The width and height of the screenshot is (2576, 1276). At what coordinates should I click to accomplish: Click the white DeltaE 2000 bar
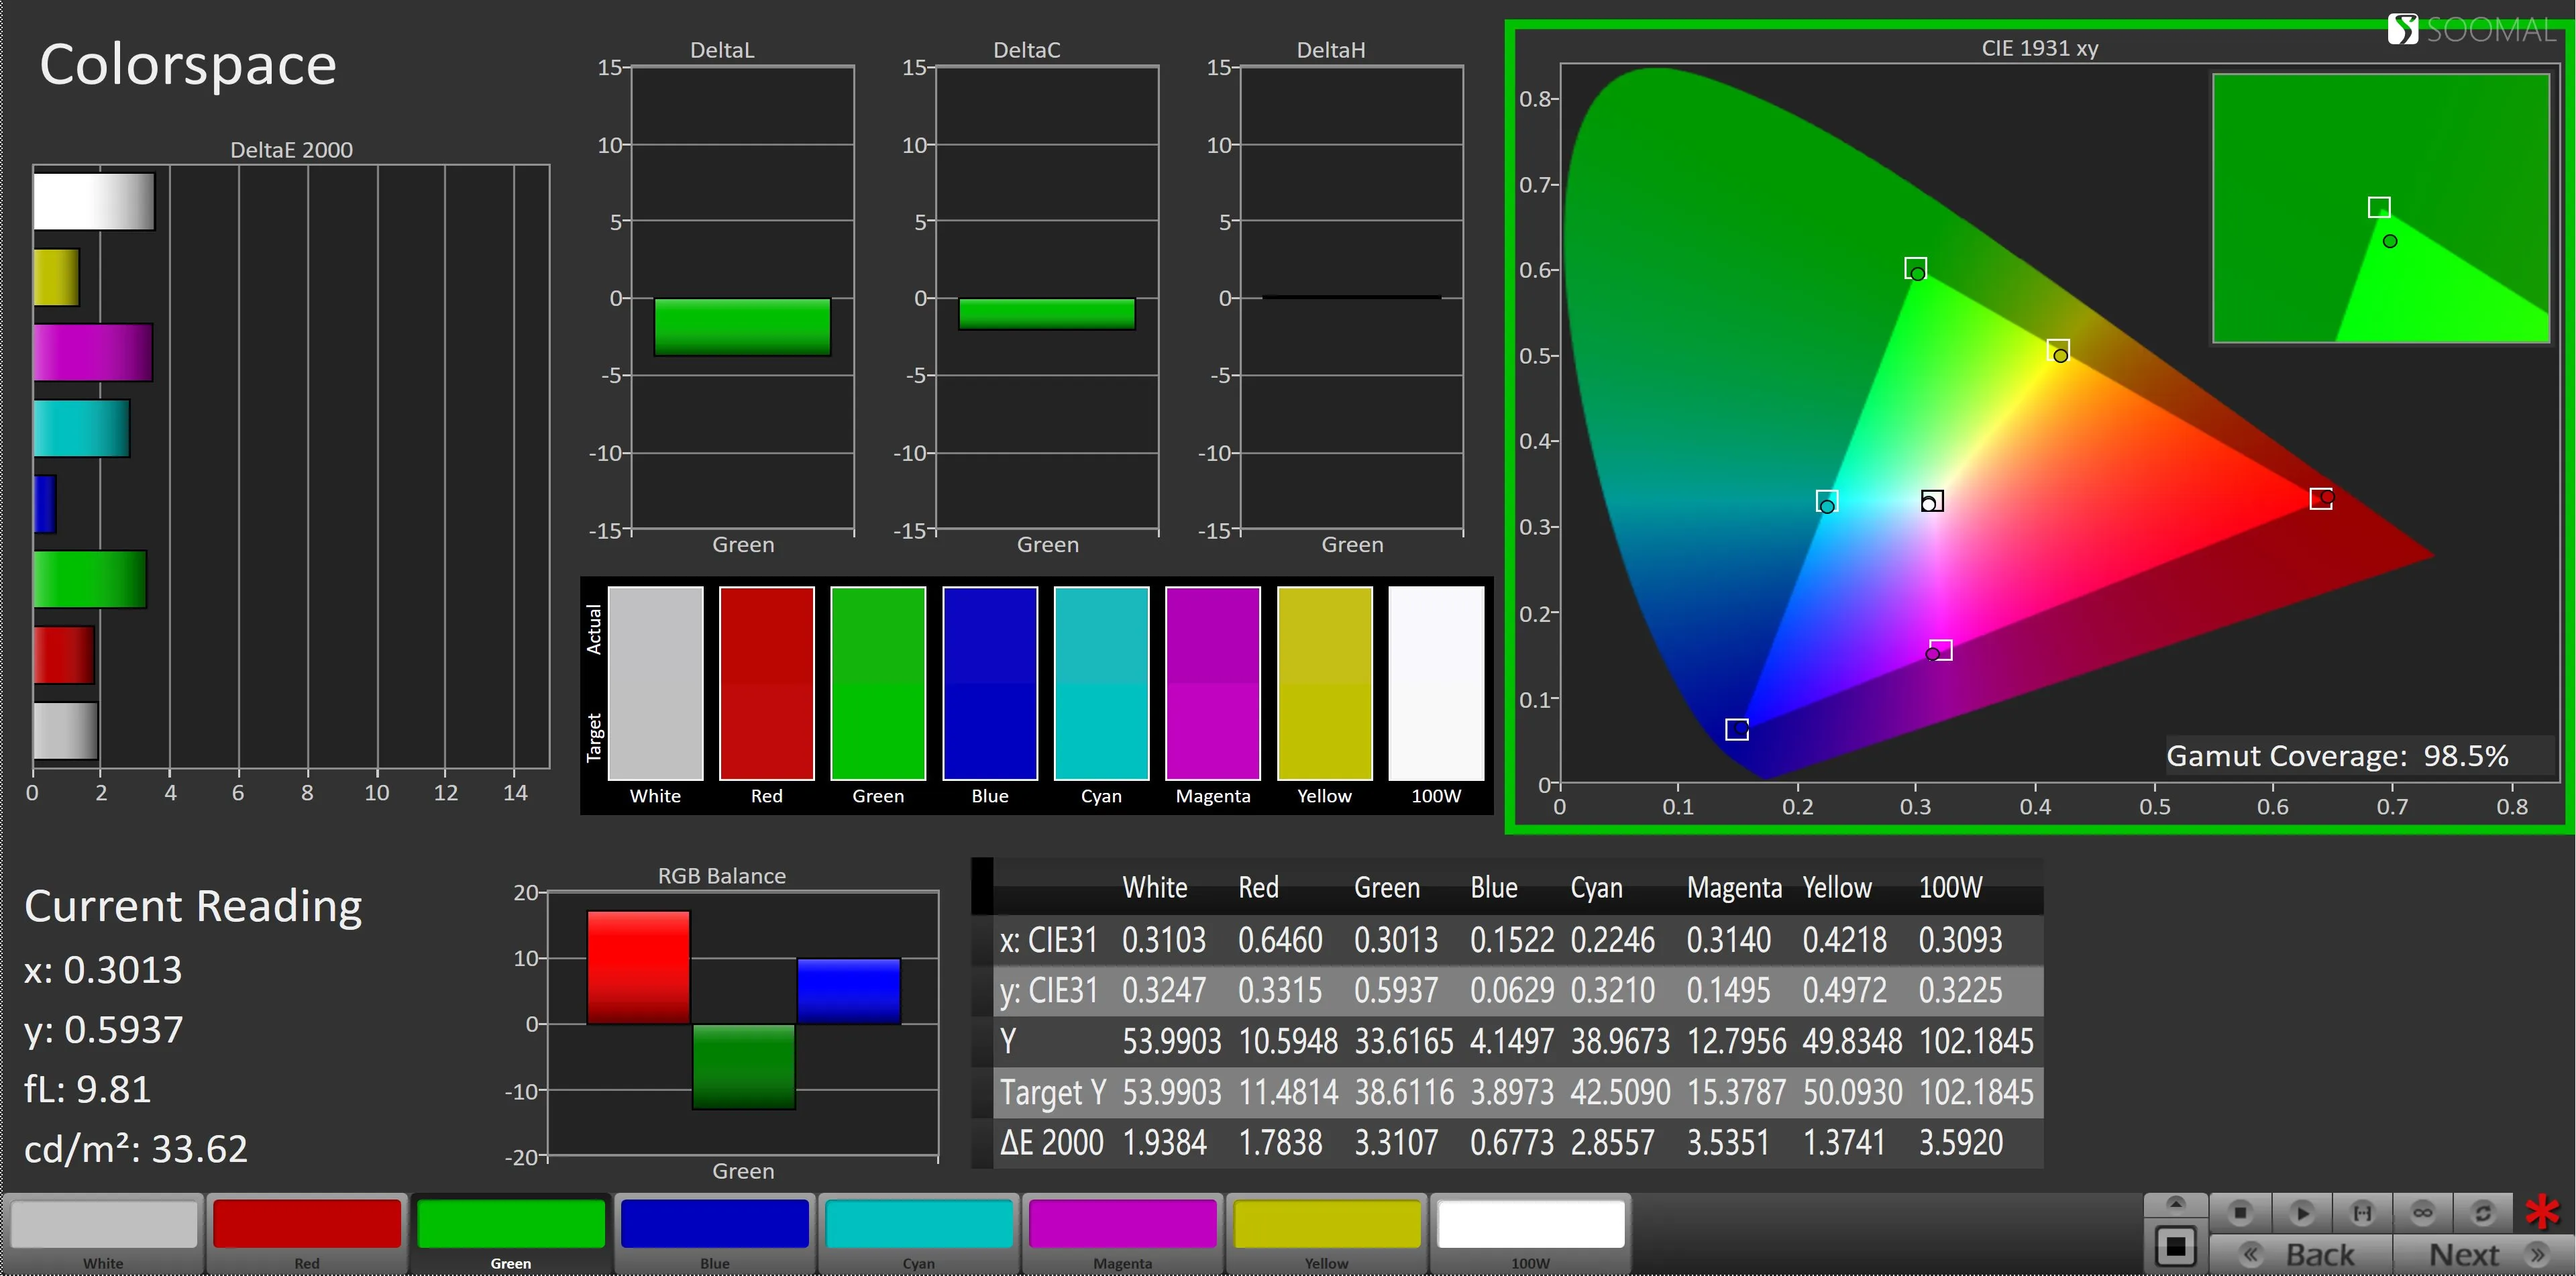(x=94, y=201)
